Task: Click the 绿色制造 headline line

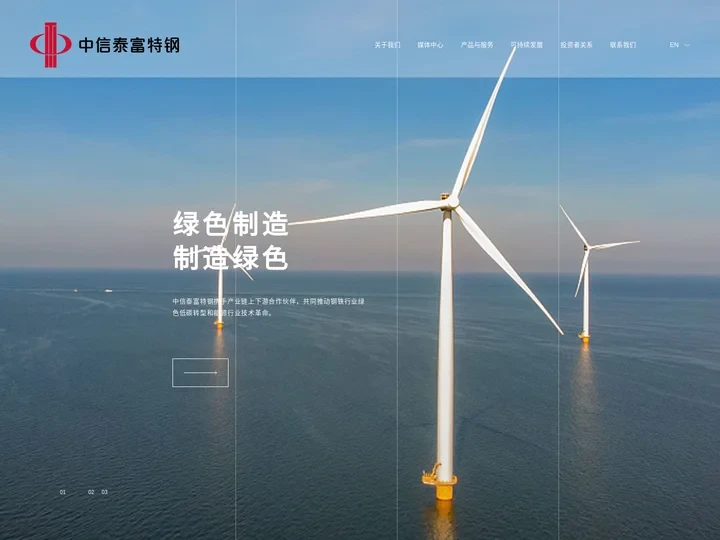Action: (230, 224)
